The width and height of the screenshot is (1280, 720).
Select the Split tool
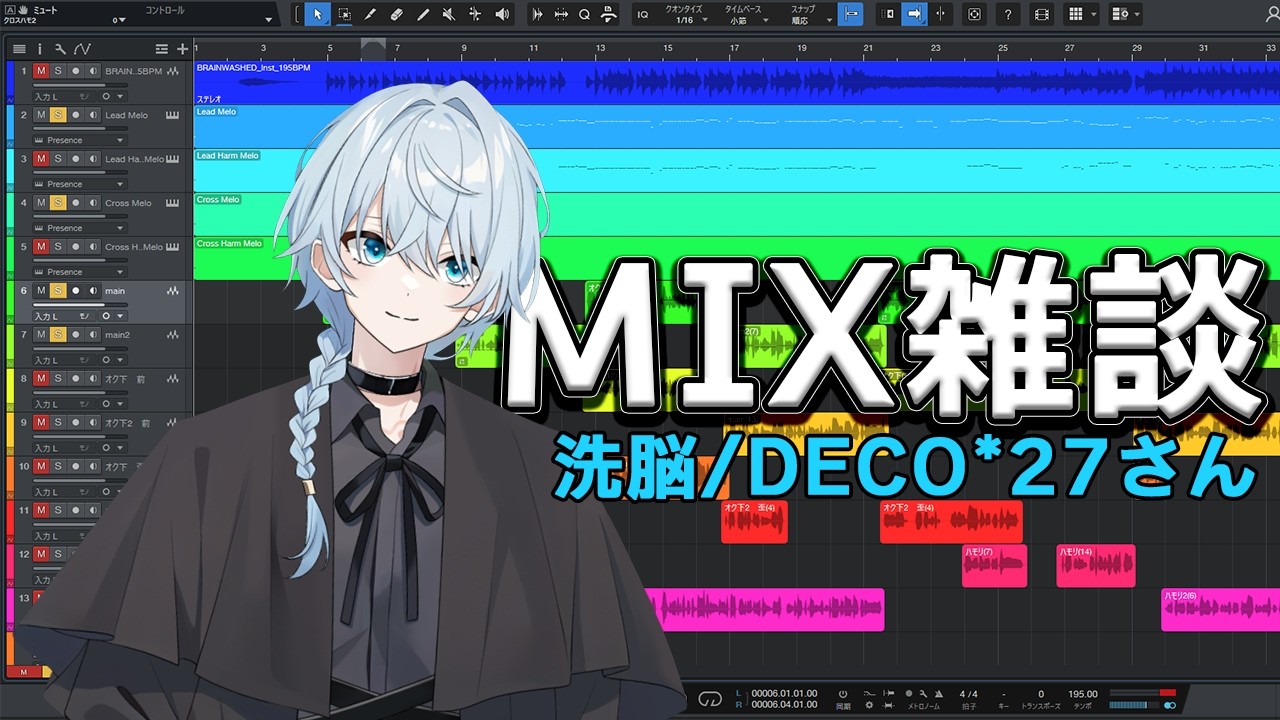pos(370,14)
